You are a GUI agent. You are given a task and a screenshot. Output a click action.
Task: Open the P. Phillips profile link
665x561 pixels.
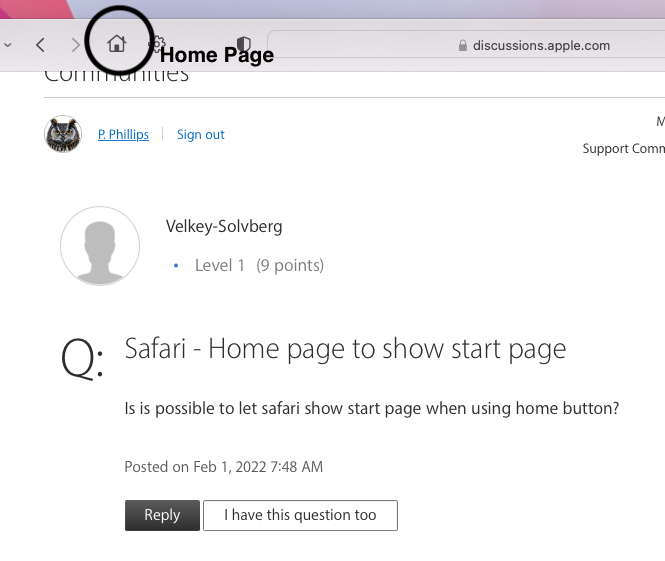pos(123,134)
